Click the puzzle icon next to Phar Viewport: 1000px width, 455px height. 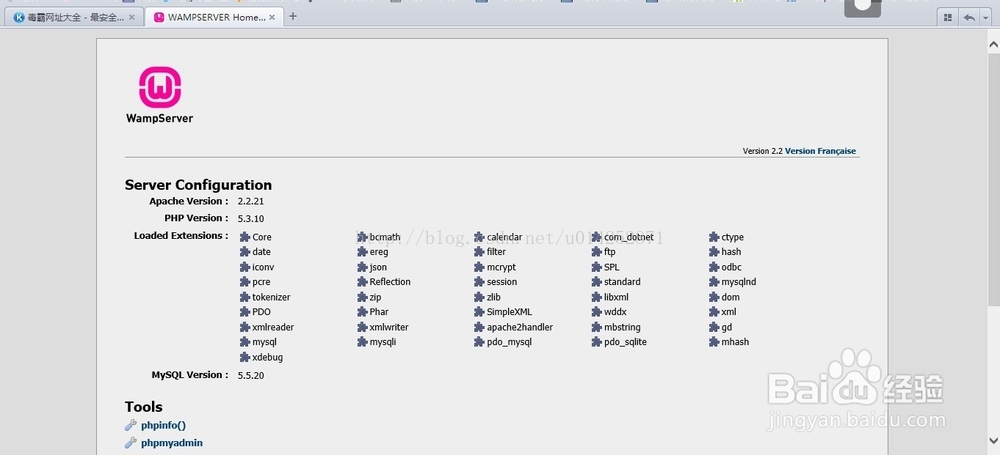(362, 312)
